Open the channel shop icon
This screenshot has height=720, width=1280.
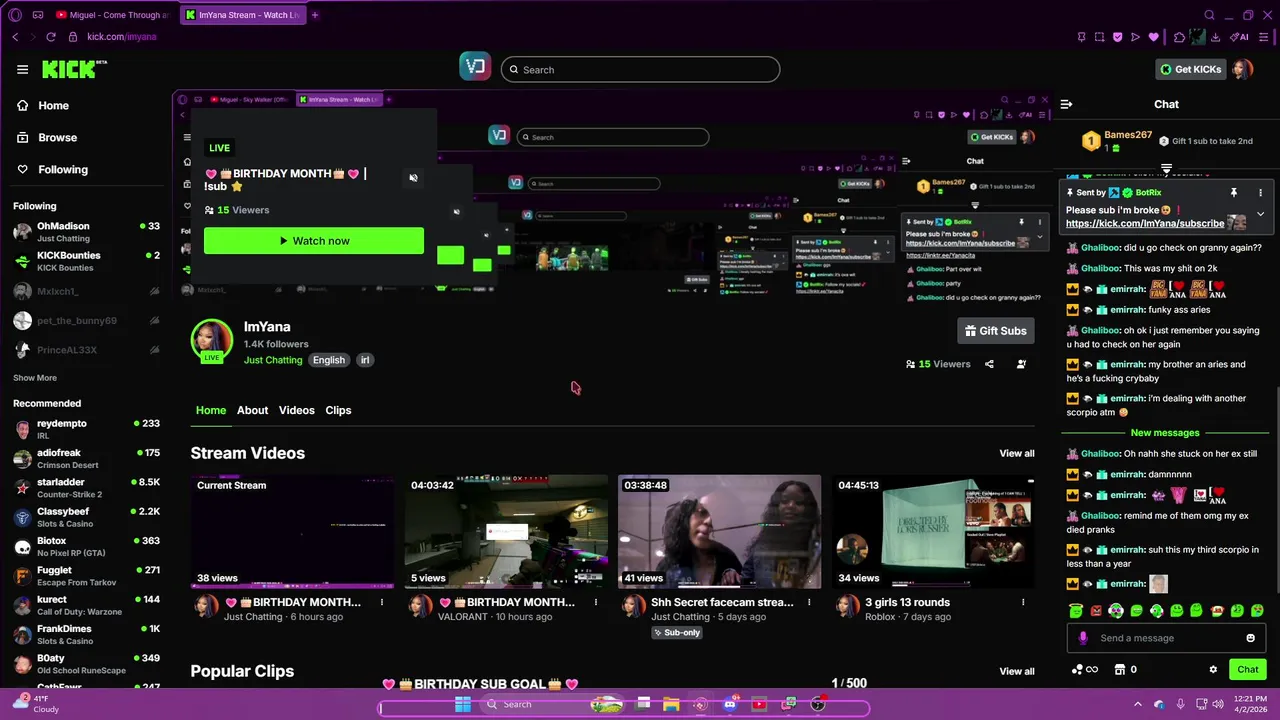point(1120,670)
